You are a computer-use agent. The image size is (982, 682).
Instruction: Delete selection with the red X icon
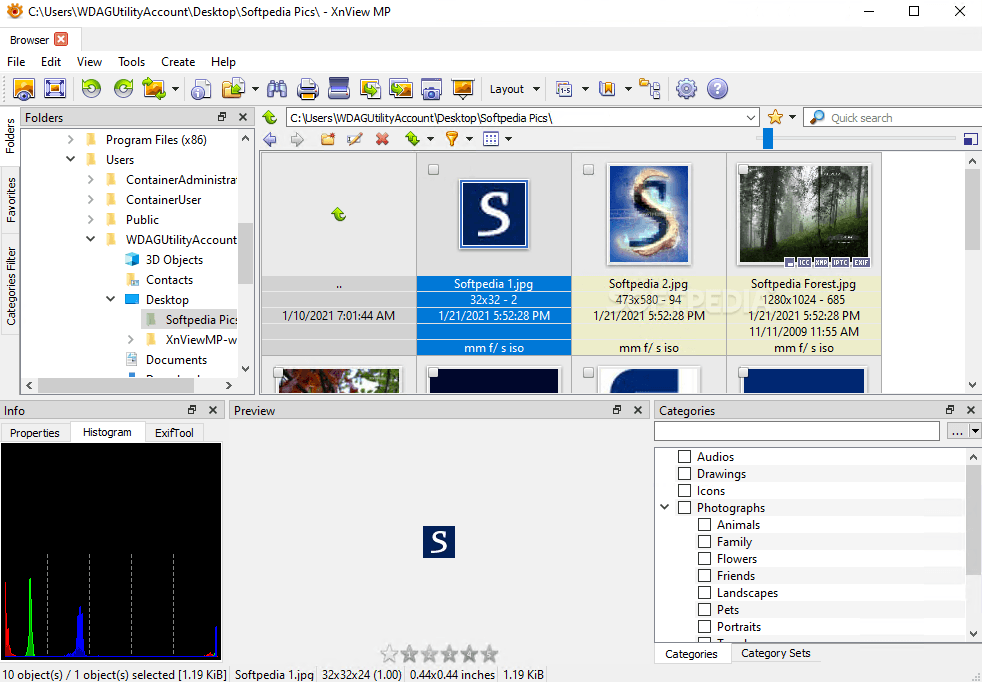381,139
